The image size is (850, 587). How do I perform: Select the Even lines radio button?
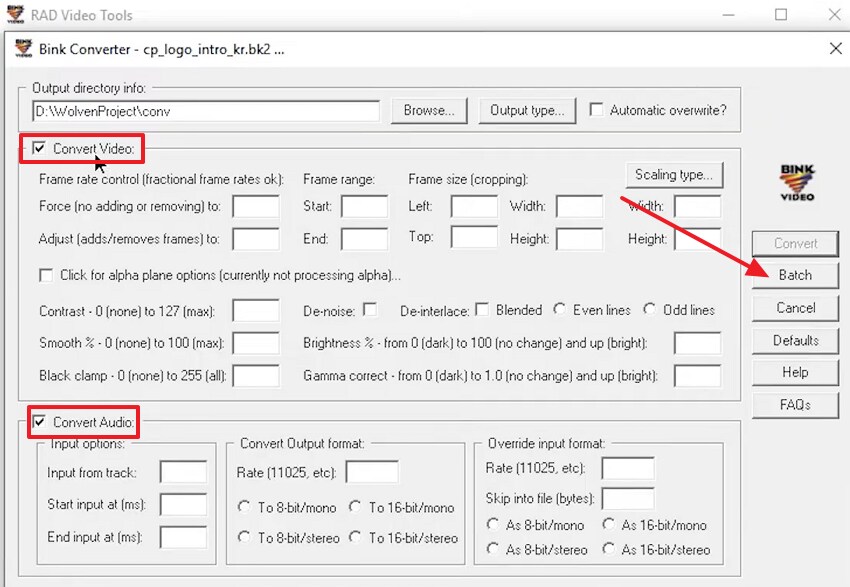tap(559, 309)
